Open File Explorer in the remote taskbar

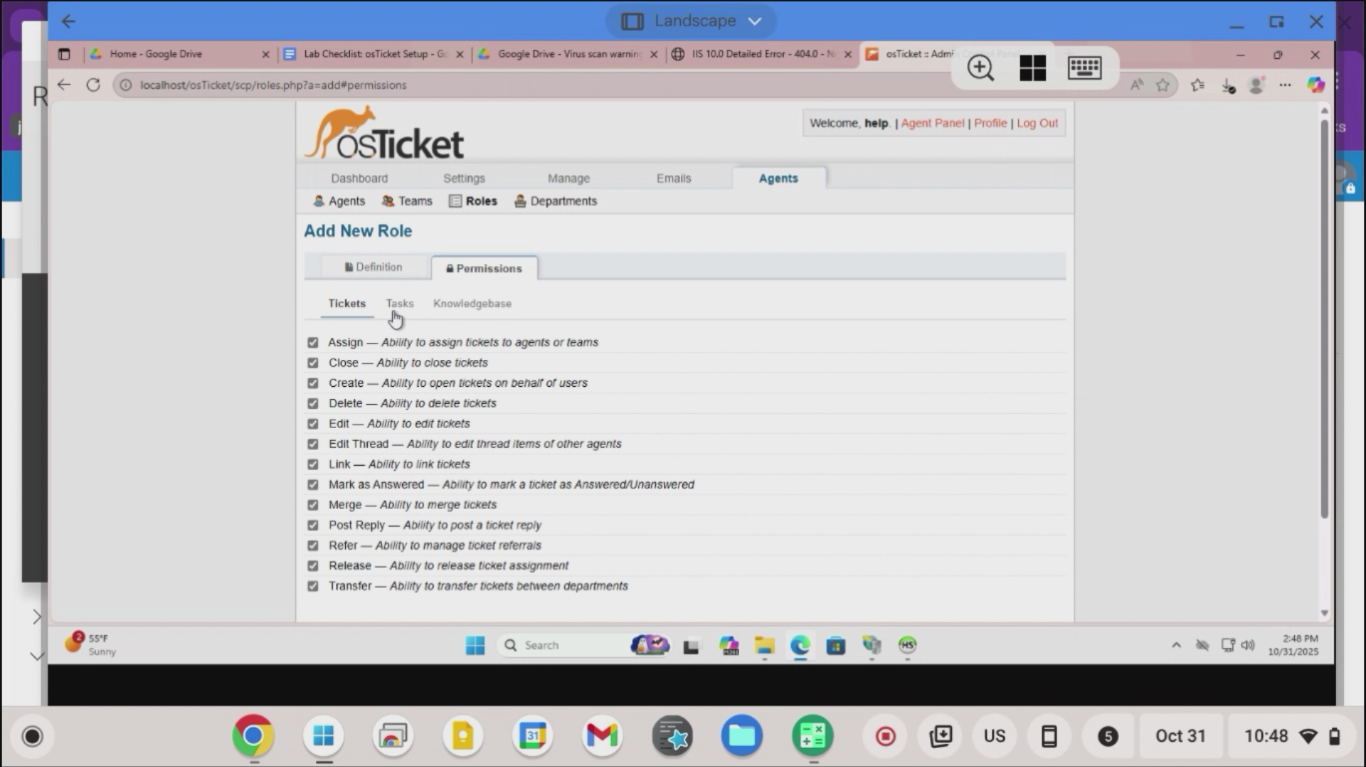click(x=764, y=645)
